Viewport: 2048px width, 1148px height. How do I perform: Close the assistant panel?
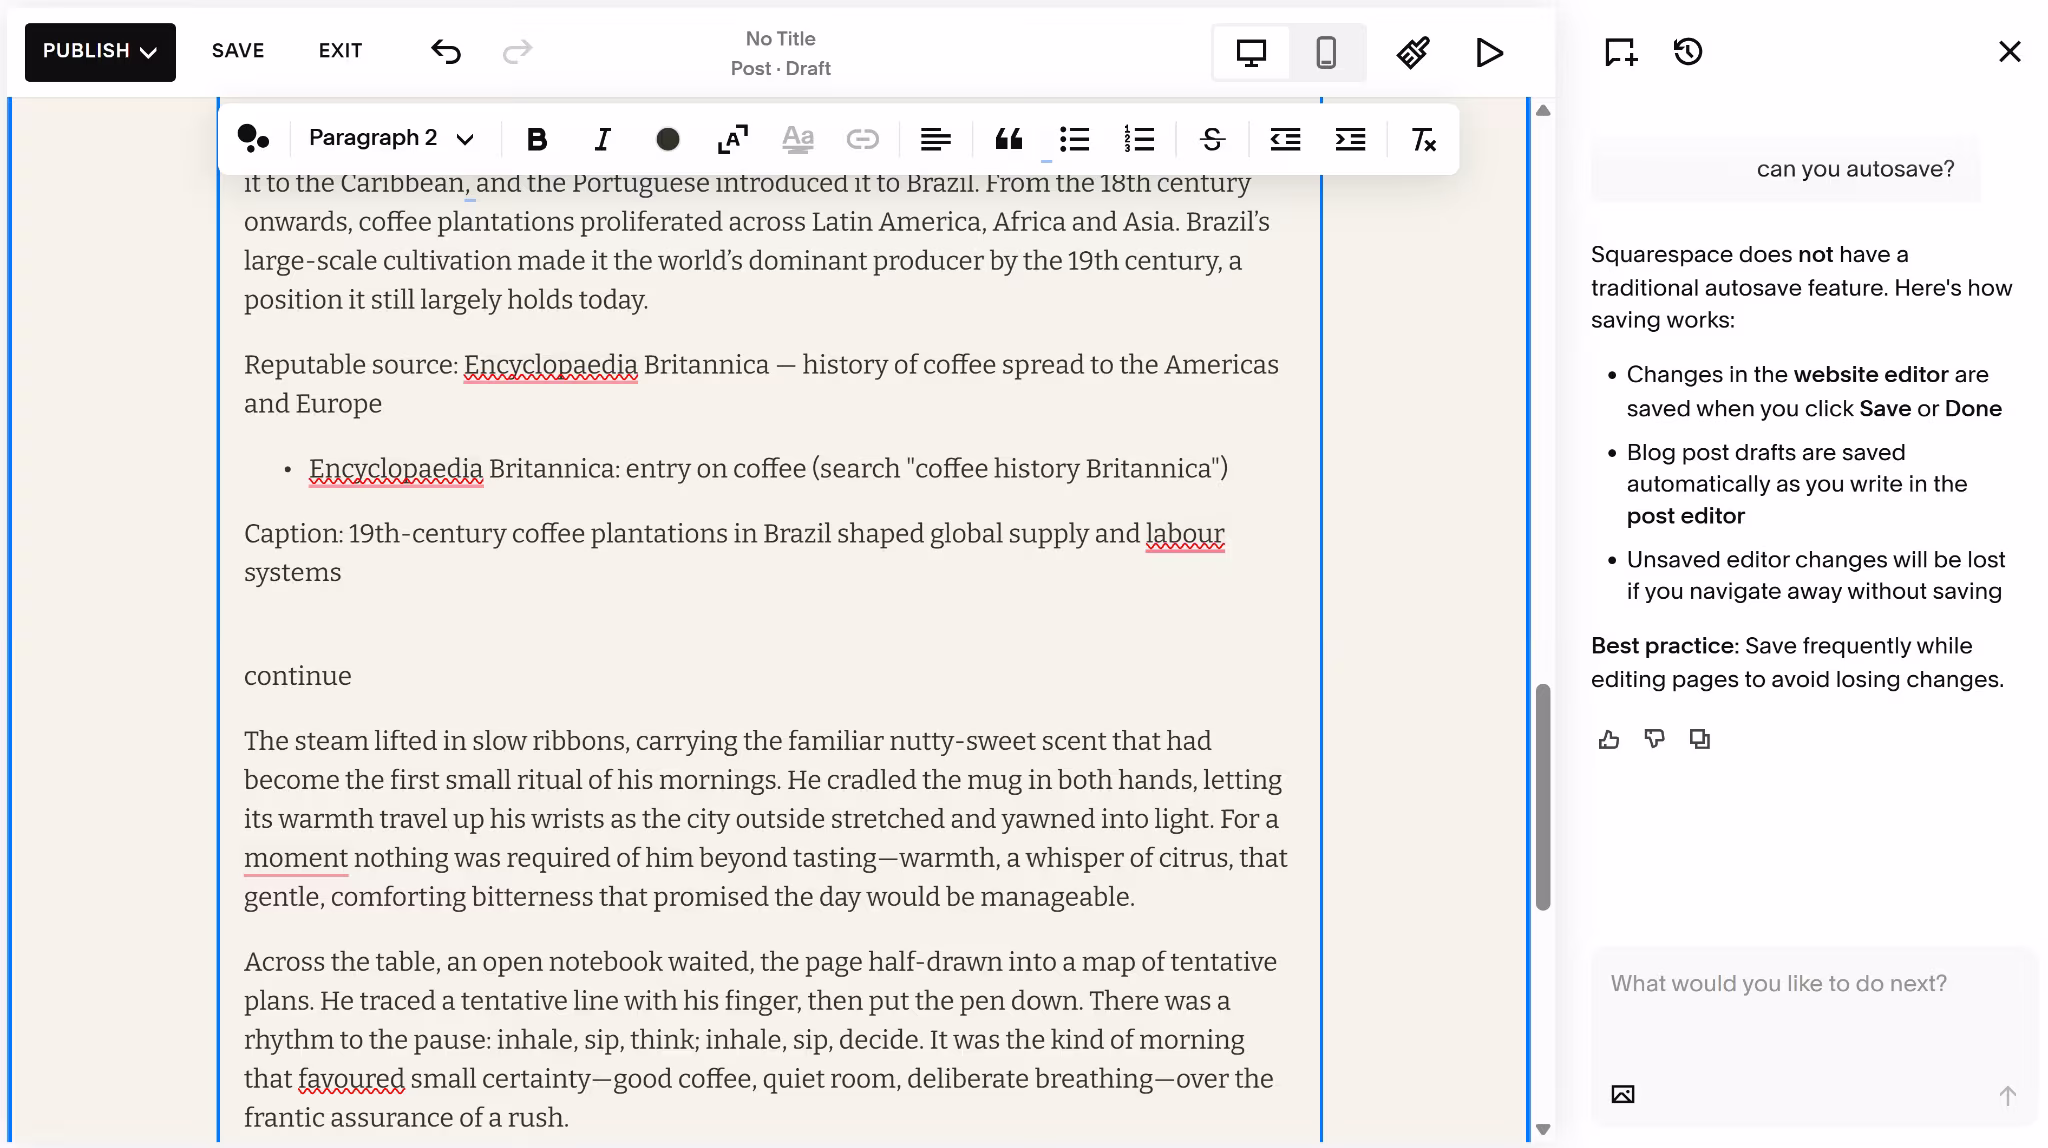pos(2009,51)
